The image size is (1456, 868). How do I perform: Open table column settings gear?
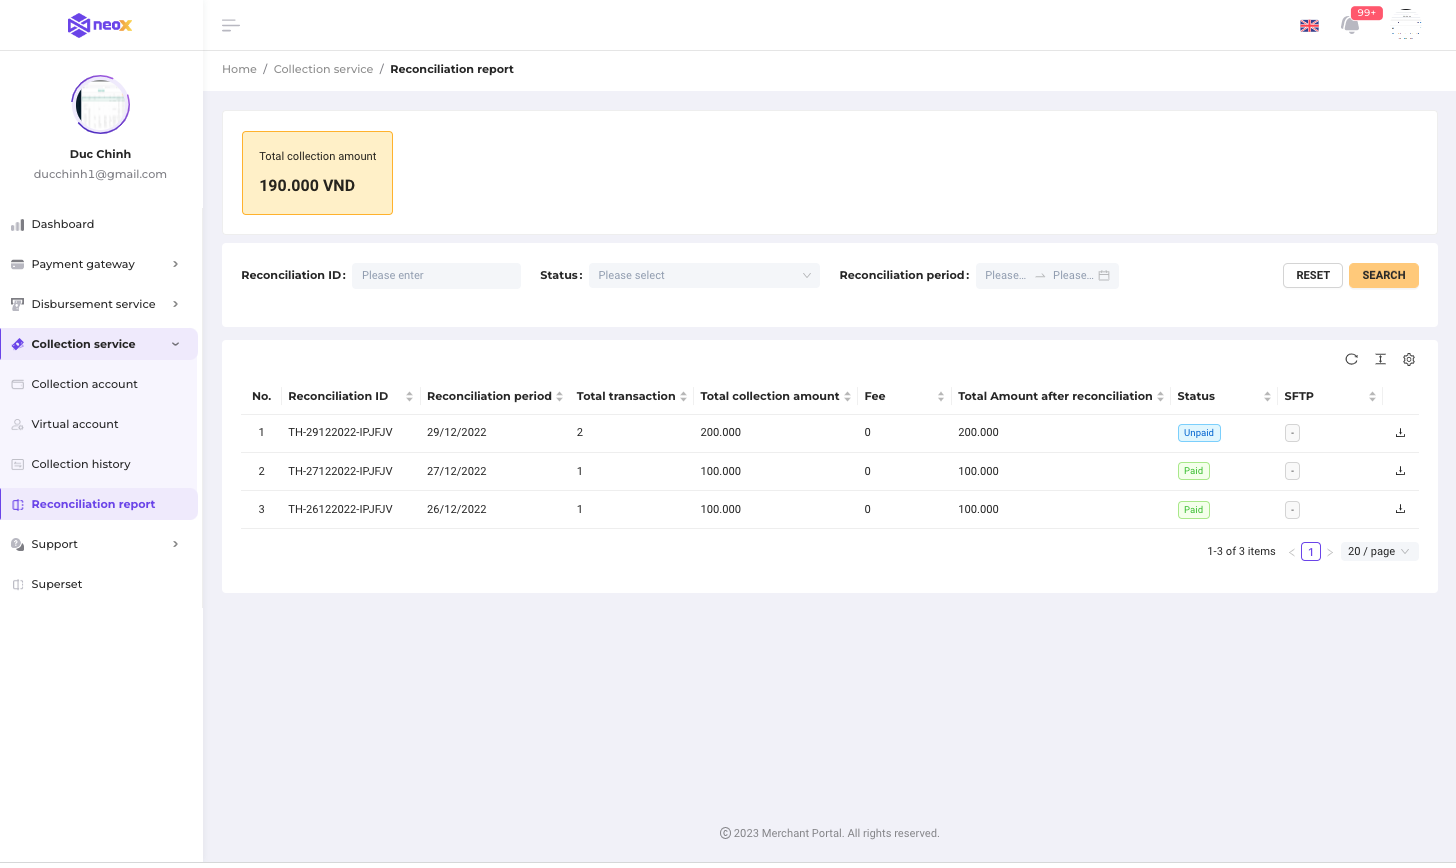(x=1409, y=359)
